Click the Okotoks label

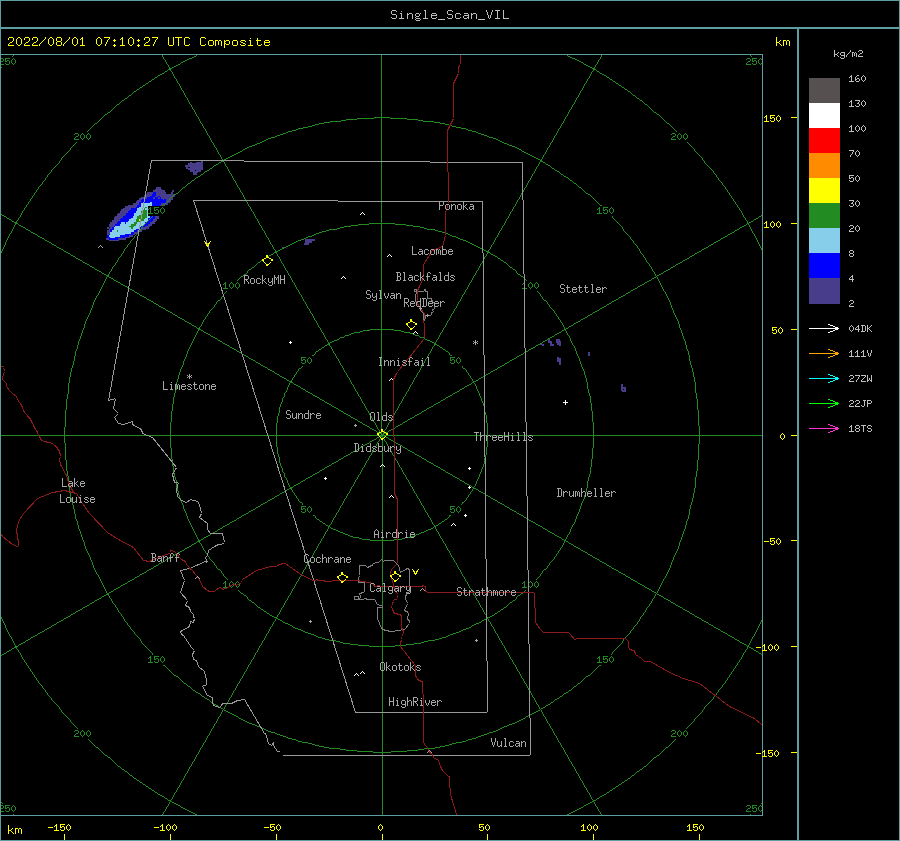click(400, 667)
